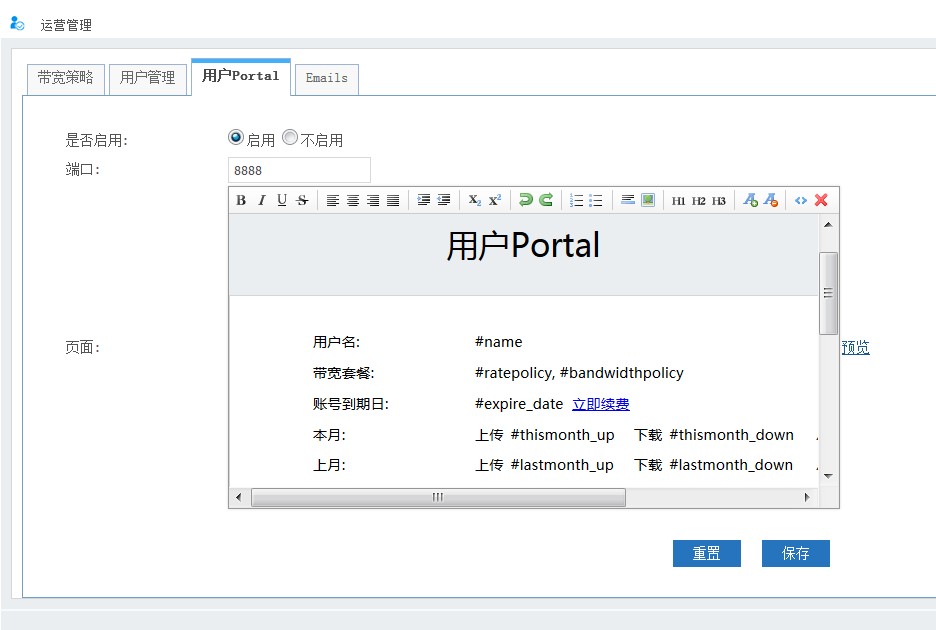Center align the text
This screenshot has width=936, height=630.
pyautogui.click(x=353, y=200)
